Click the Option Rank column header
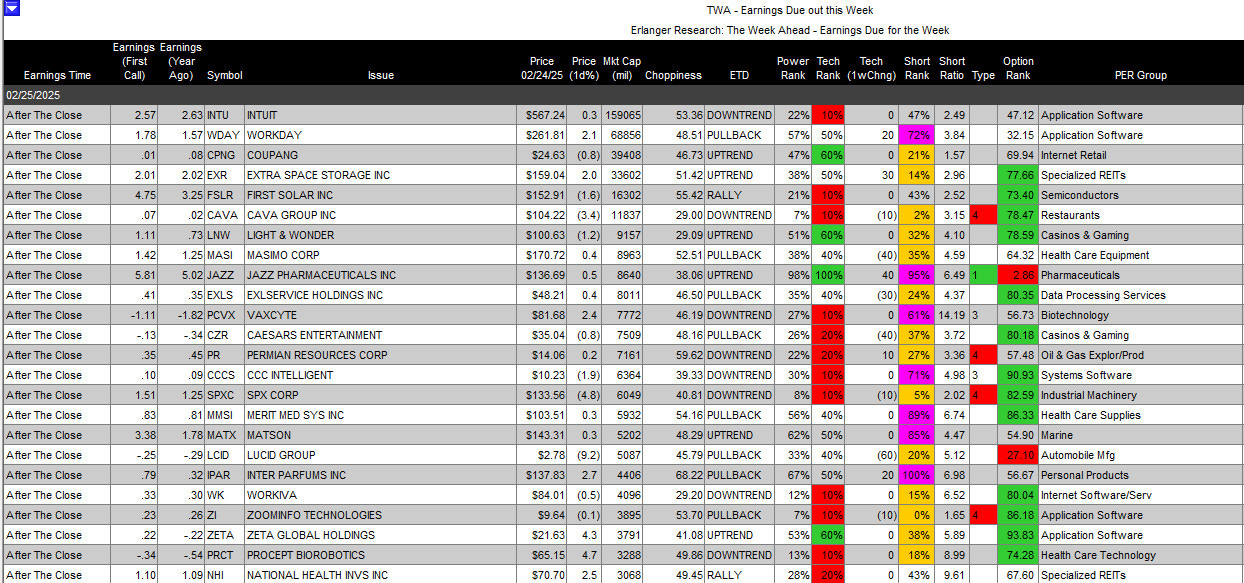 1018,68
